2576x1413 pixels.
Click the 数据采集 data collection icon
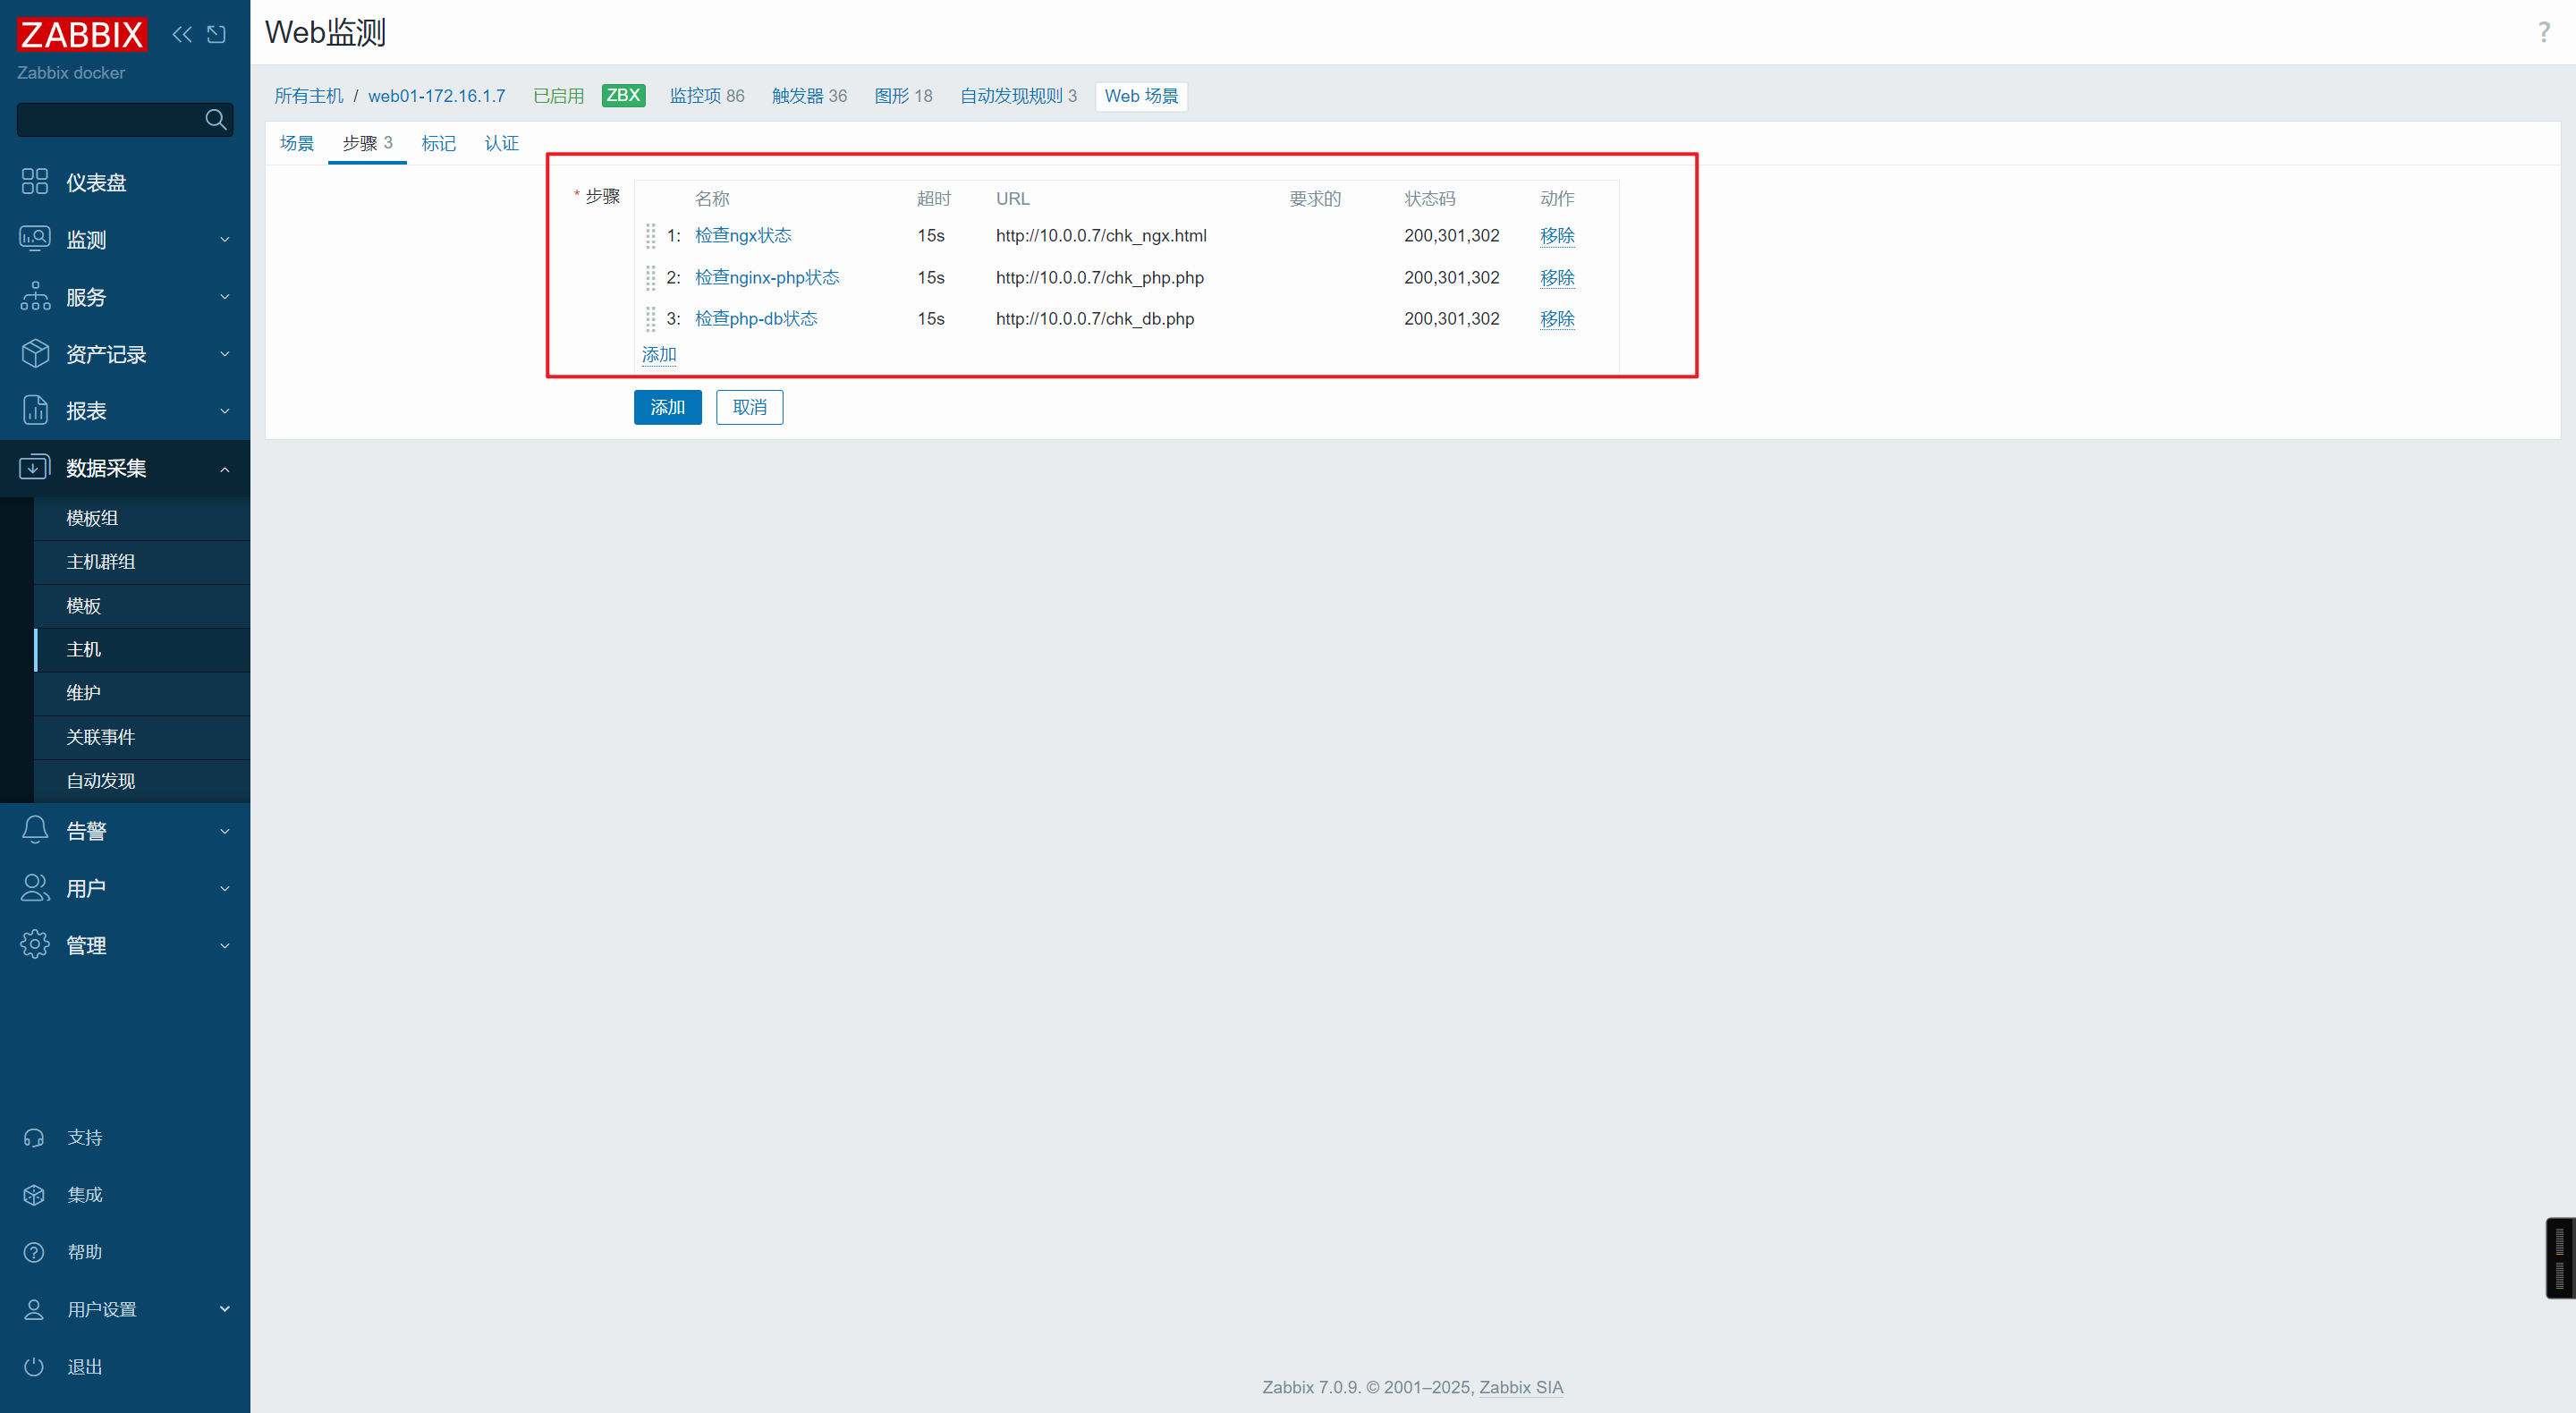click(x=35, y=467)
